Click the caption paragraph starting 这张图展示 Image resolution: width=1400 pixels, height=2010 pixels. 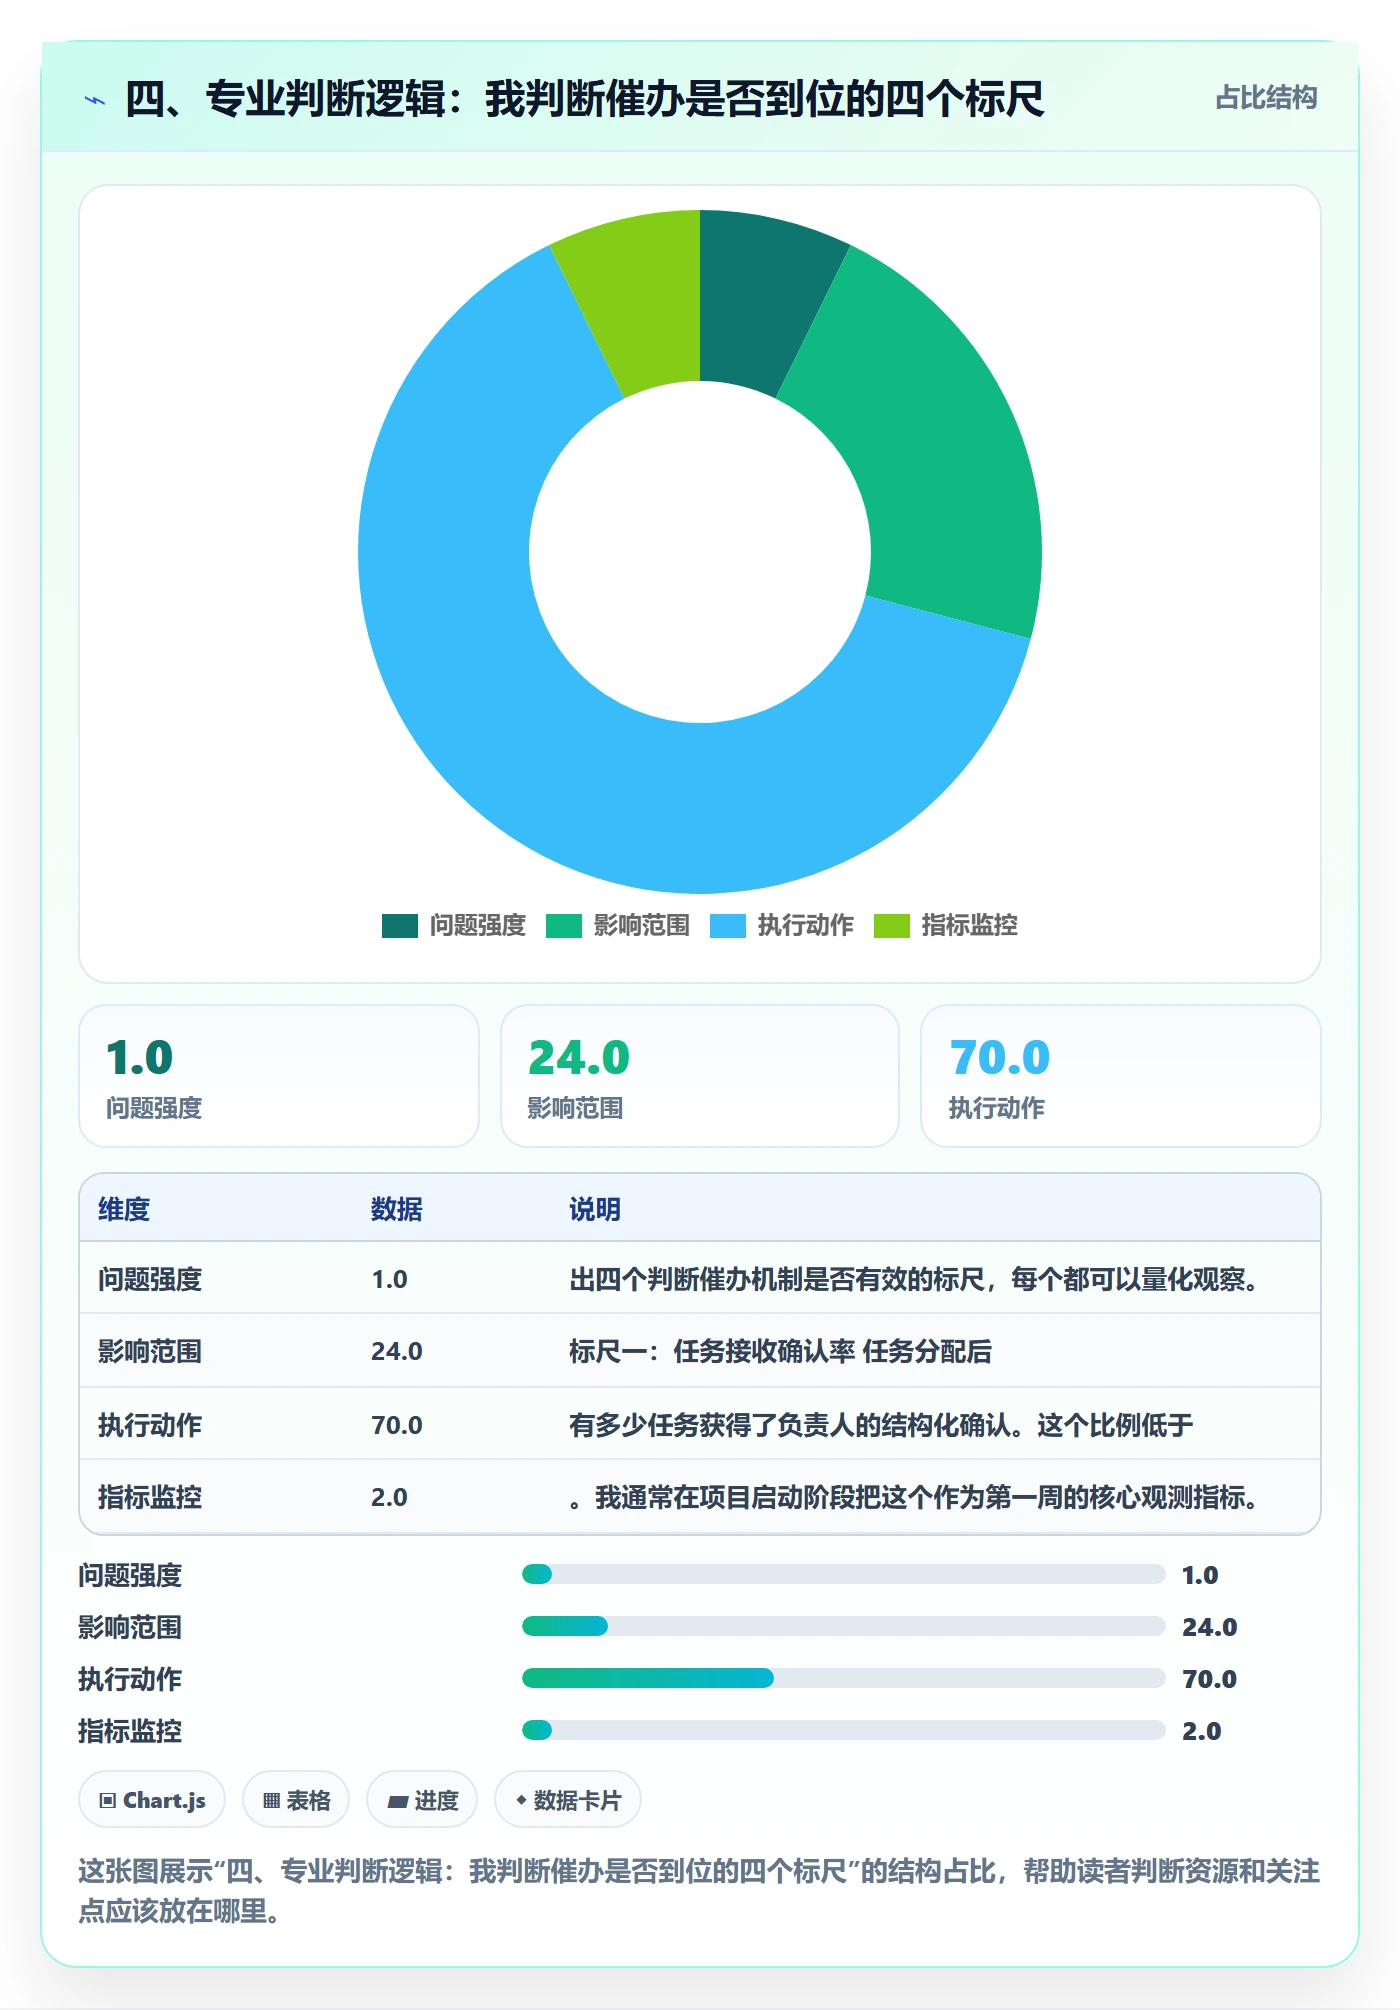[x=699, y=1890]
